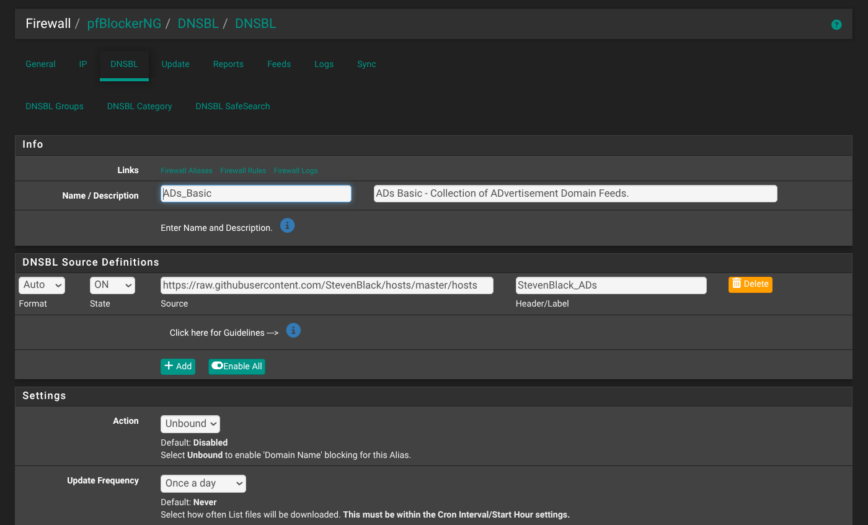Add a new DNSBL source row

click(178, 366)
